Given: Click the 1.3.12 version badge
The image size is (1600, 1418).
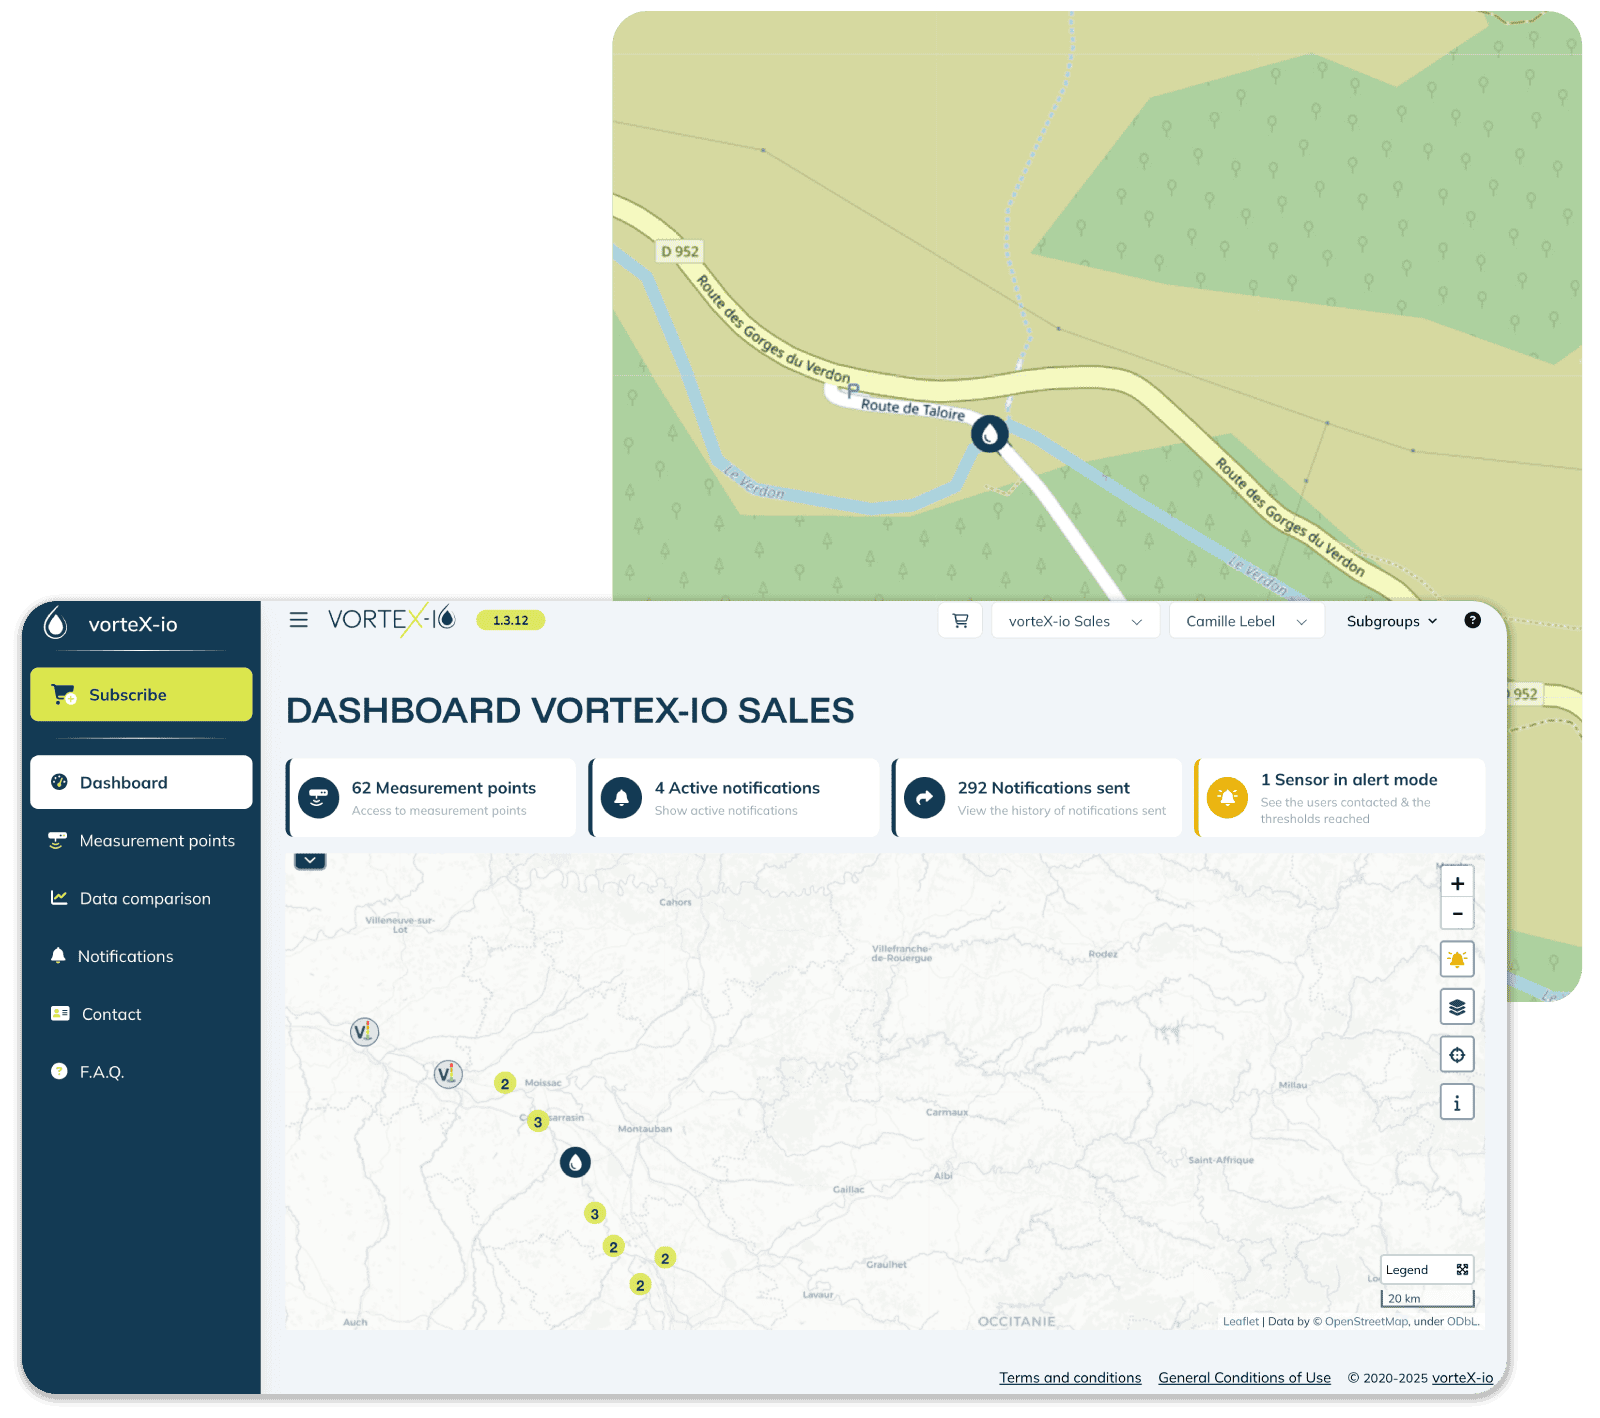Looking at the screenshot, I should pos(510,620).
